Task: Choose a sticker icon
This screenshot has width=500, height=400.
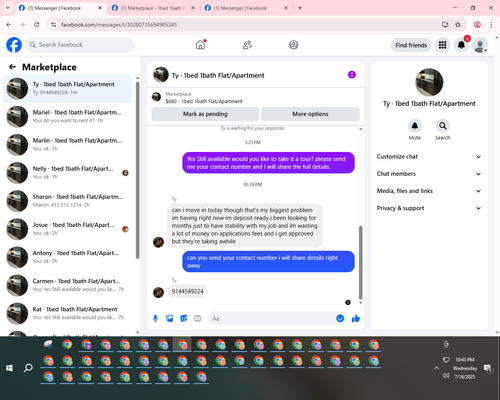Action: [184, 319]
